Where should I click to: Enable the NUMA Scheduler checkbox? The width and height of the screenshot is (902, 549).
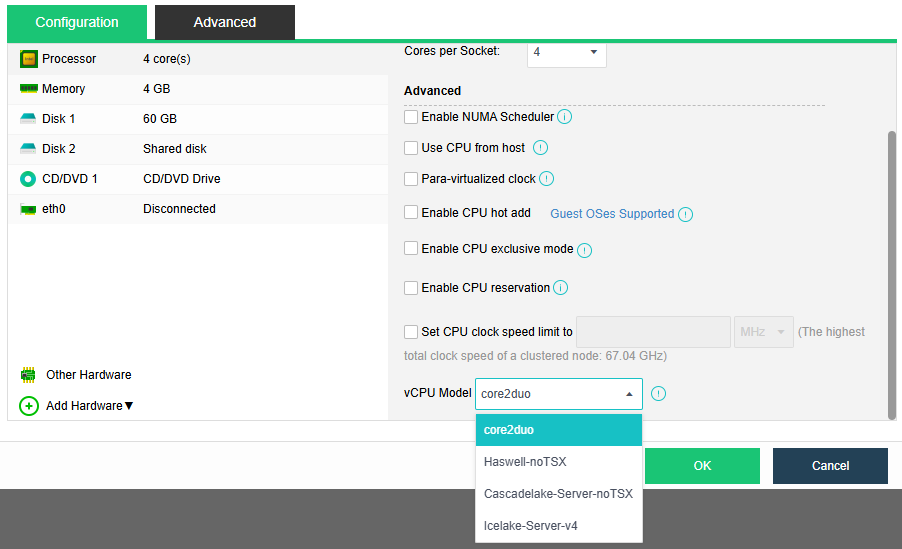(411, 117)
